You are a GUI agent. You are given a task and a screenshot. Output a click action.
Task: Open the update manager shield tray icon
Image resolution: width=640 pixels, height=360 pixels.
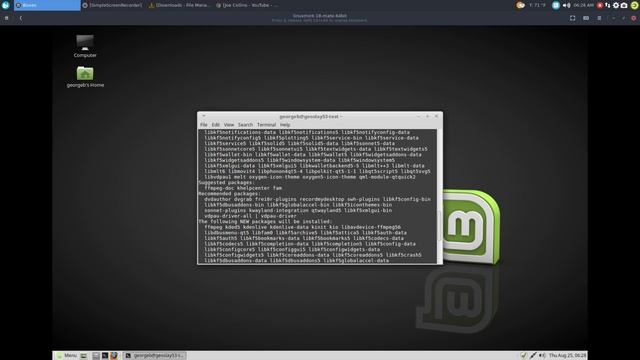tap(524, 356)
